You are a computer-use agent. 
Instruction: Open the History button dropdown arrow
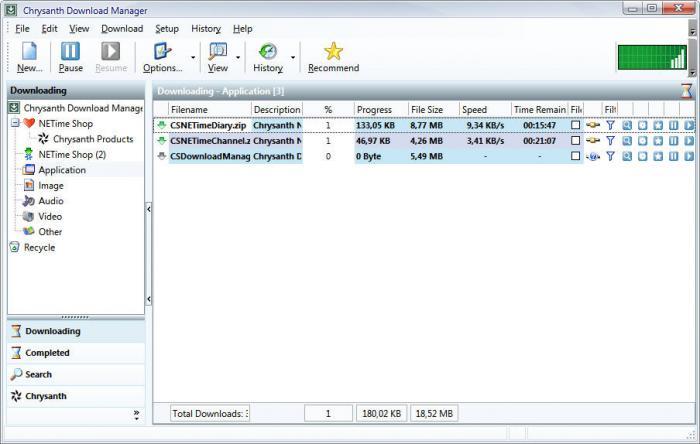293,58
